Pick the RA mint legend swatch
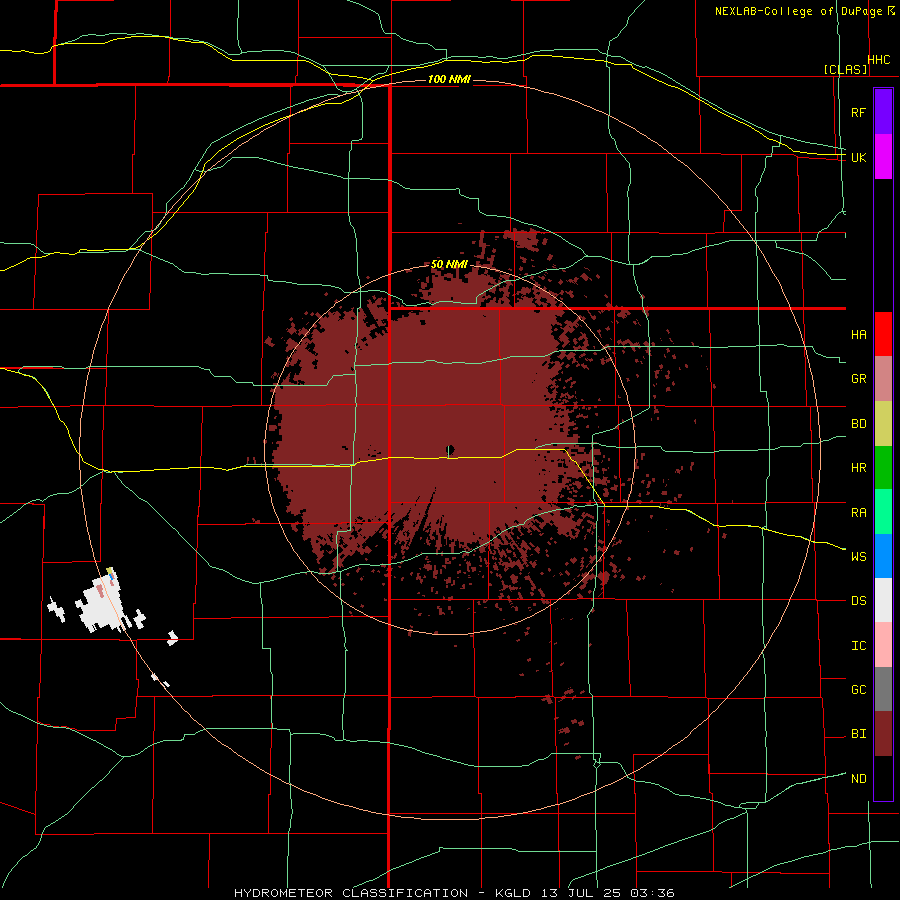The width and height of the screenshot is (900, 900). pos(883,511)
